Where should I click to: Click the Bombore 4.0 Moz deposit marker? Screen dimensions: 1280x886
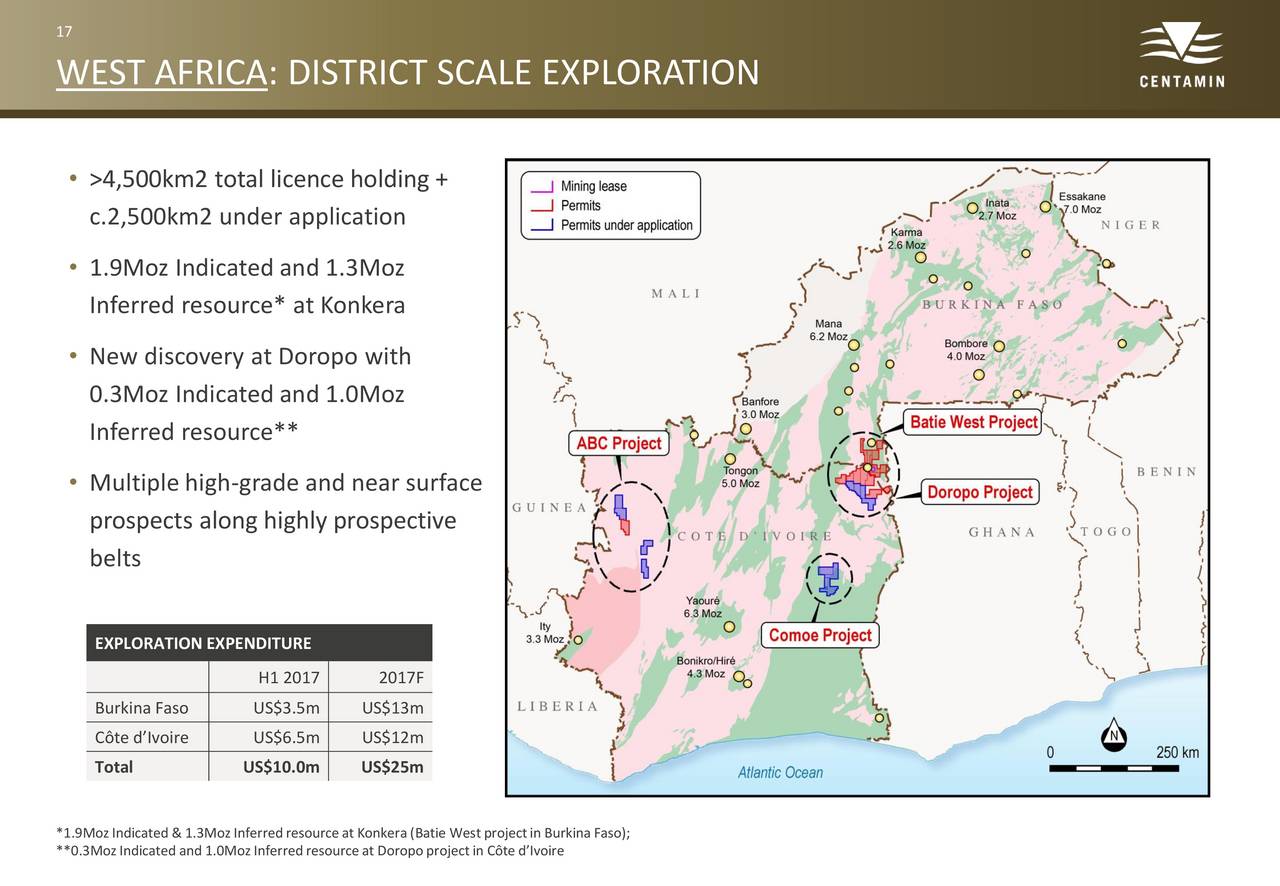click(x=999, y=347)
